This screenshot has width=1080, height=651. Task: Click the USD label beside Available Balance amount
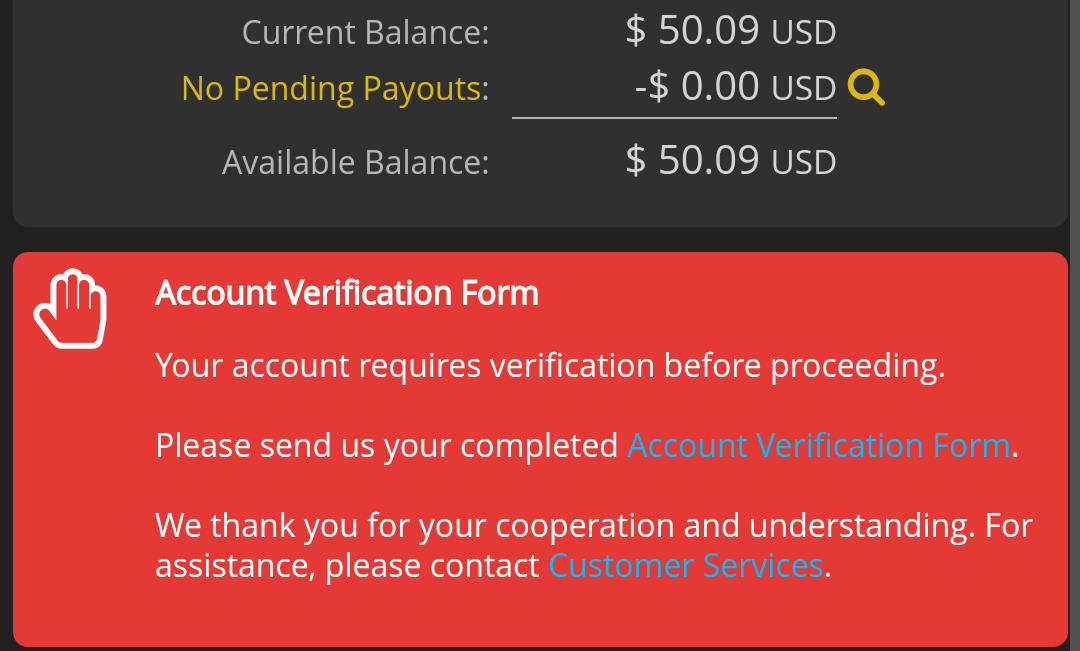tap(804, 163)
